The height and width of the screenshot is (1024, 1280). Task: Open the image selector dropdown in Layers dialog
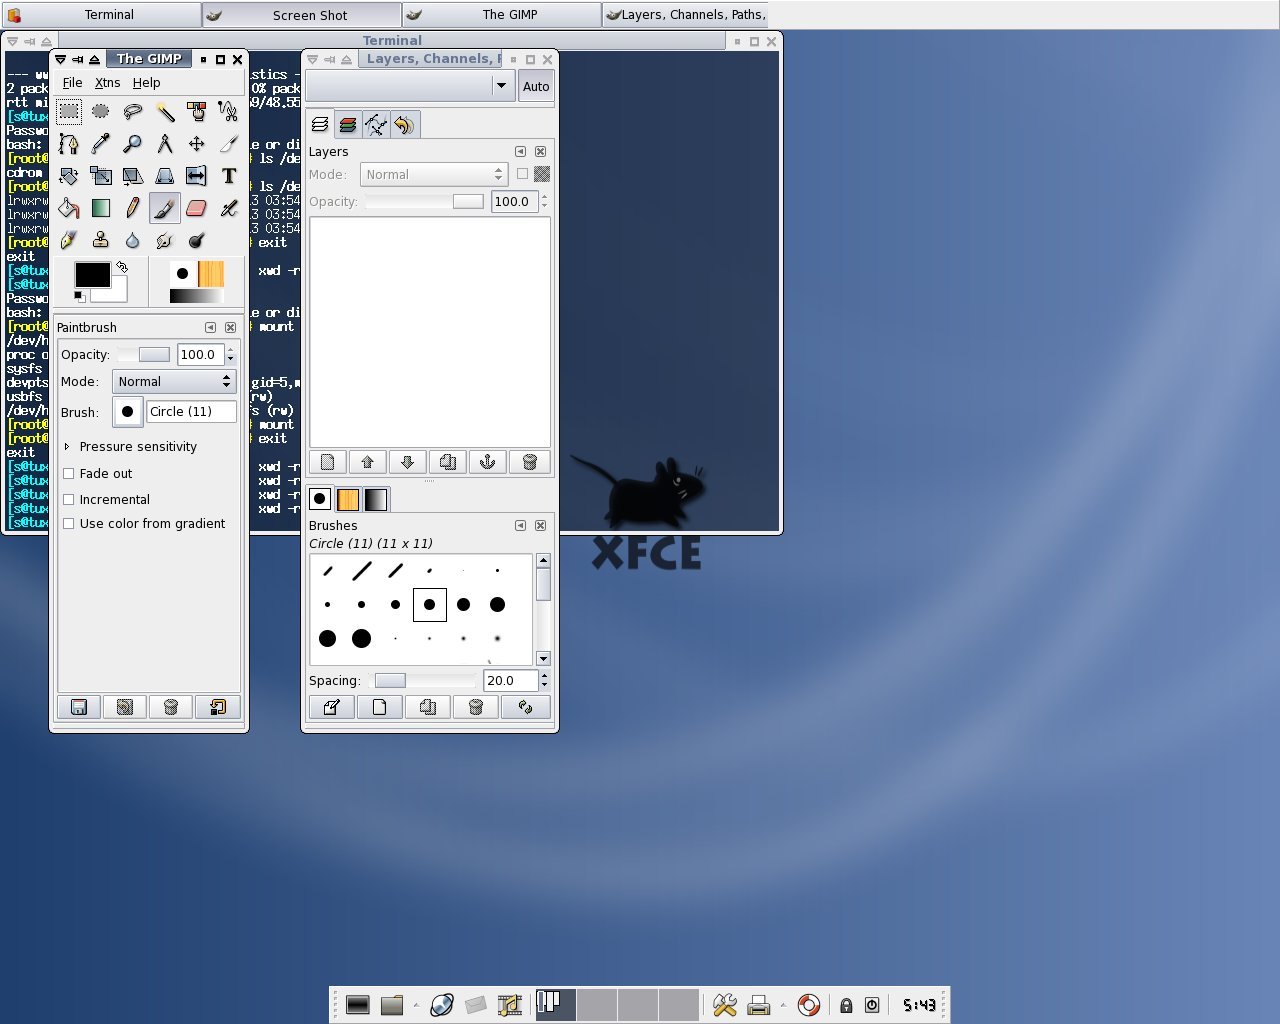click(x=411, y=86)
